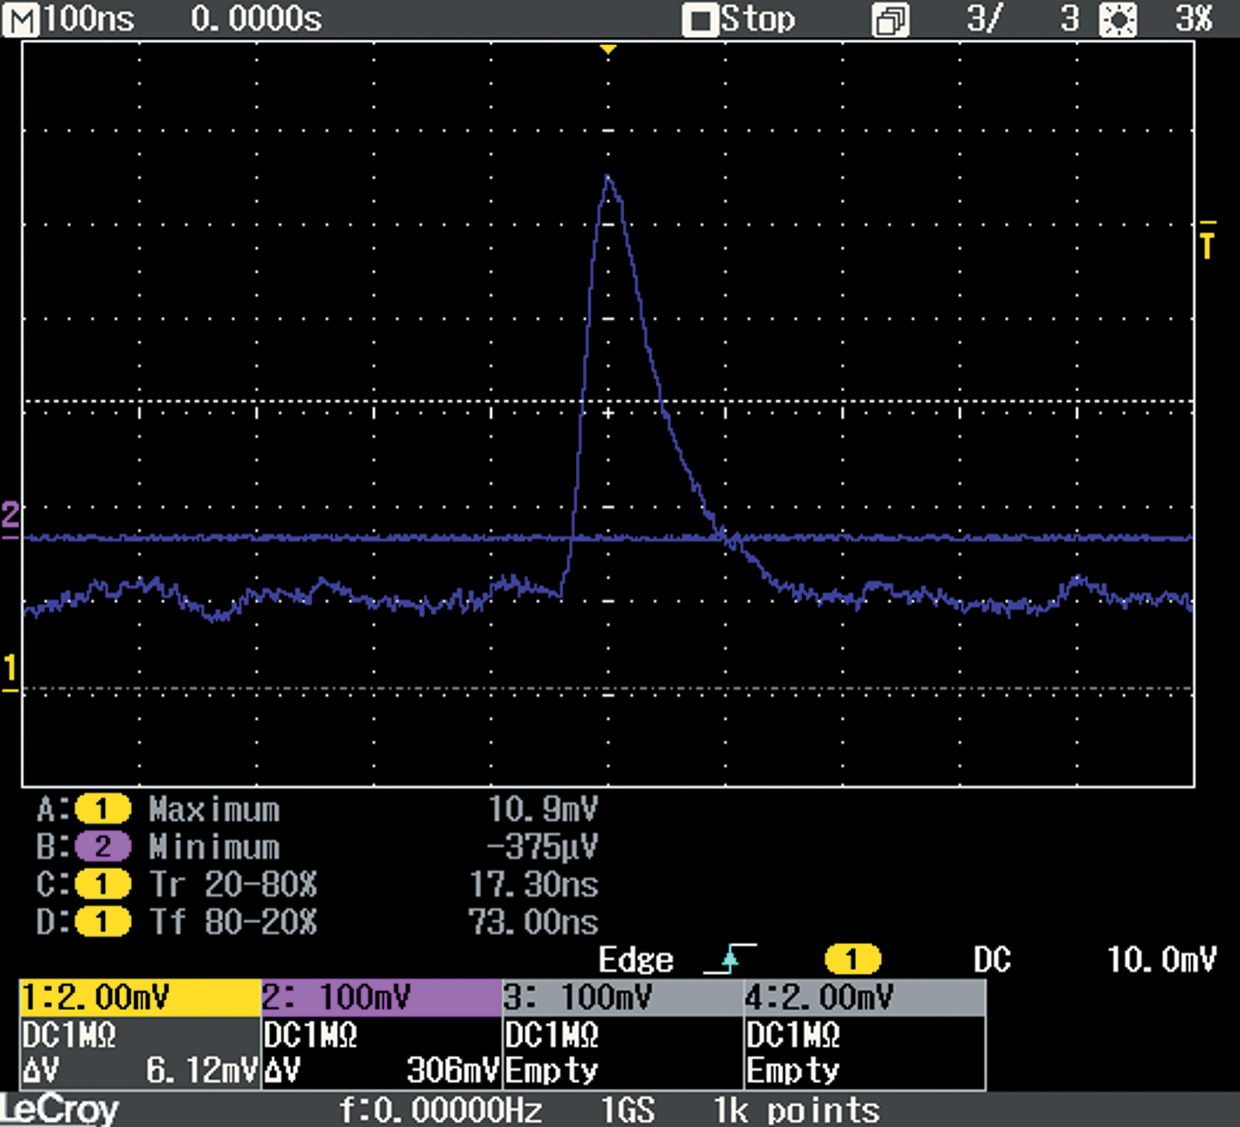Select the yellow trigger position marker above the grid
The image size is (1240, 1127).
pos(608,49)
